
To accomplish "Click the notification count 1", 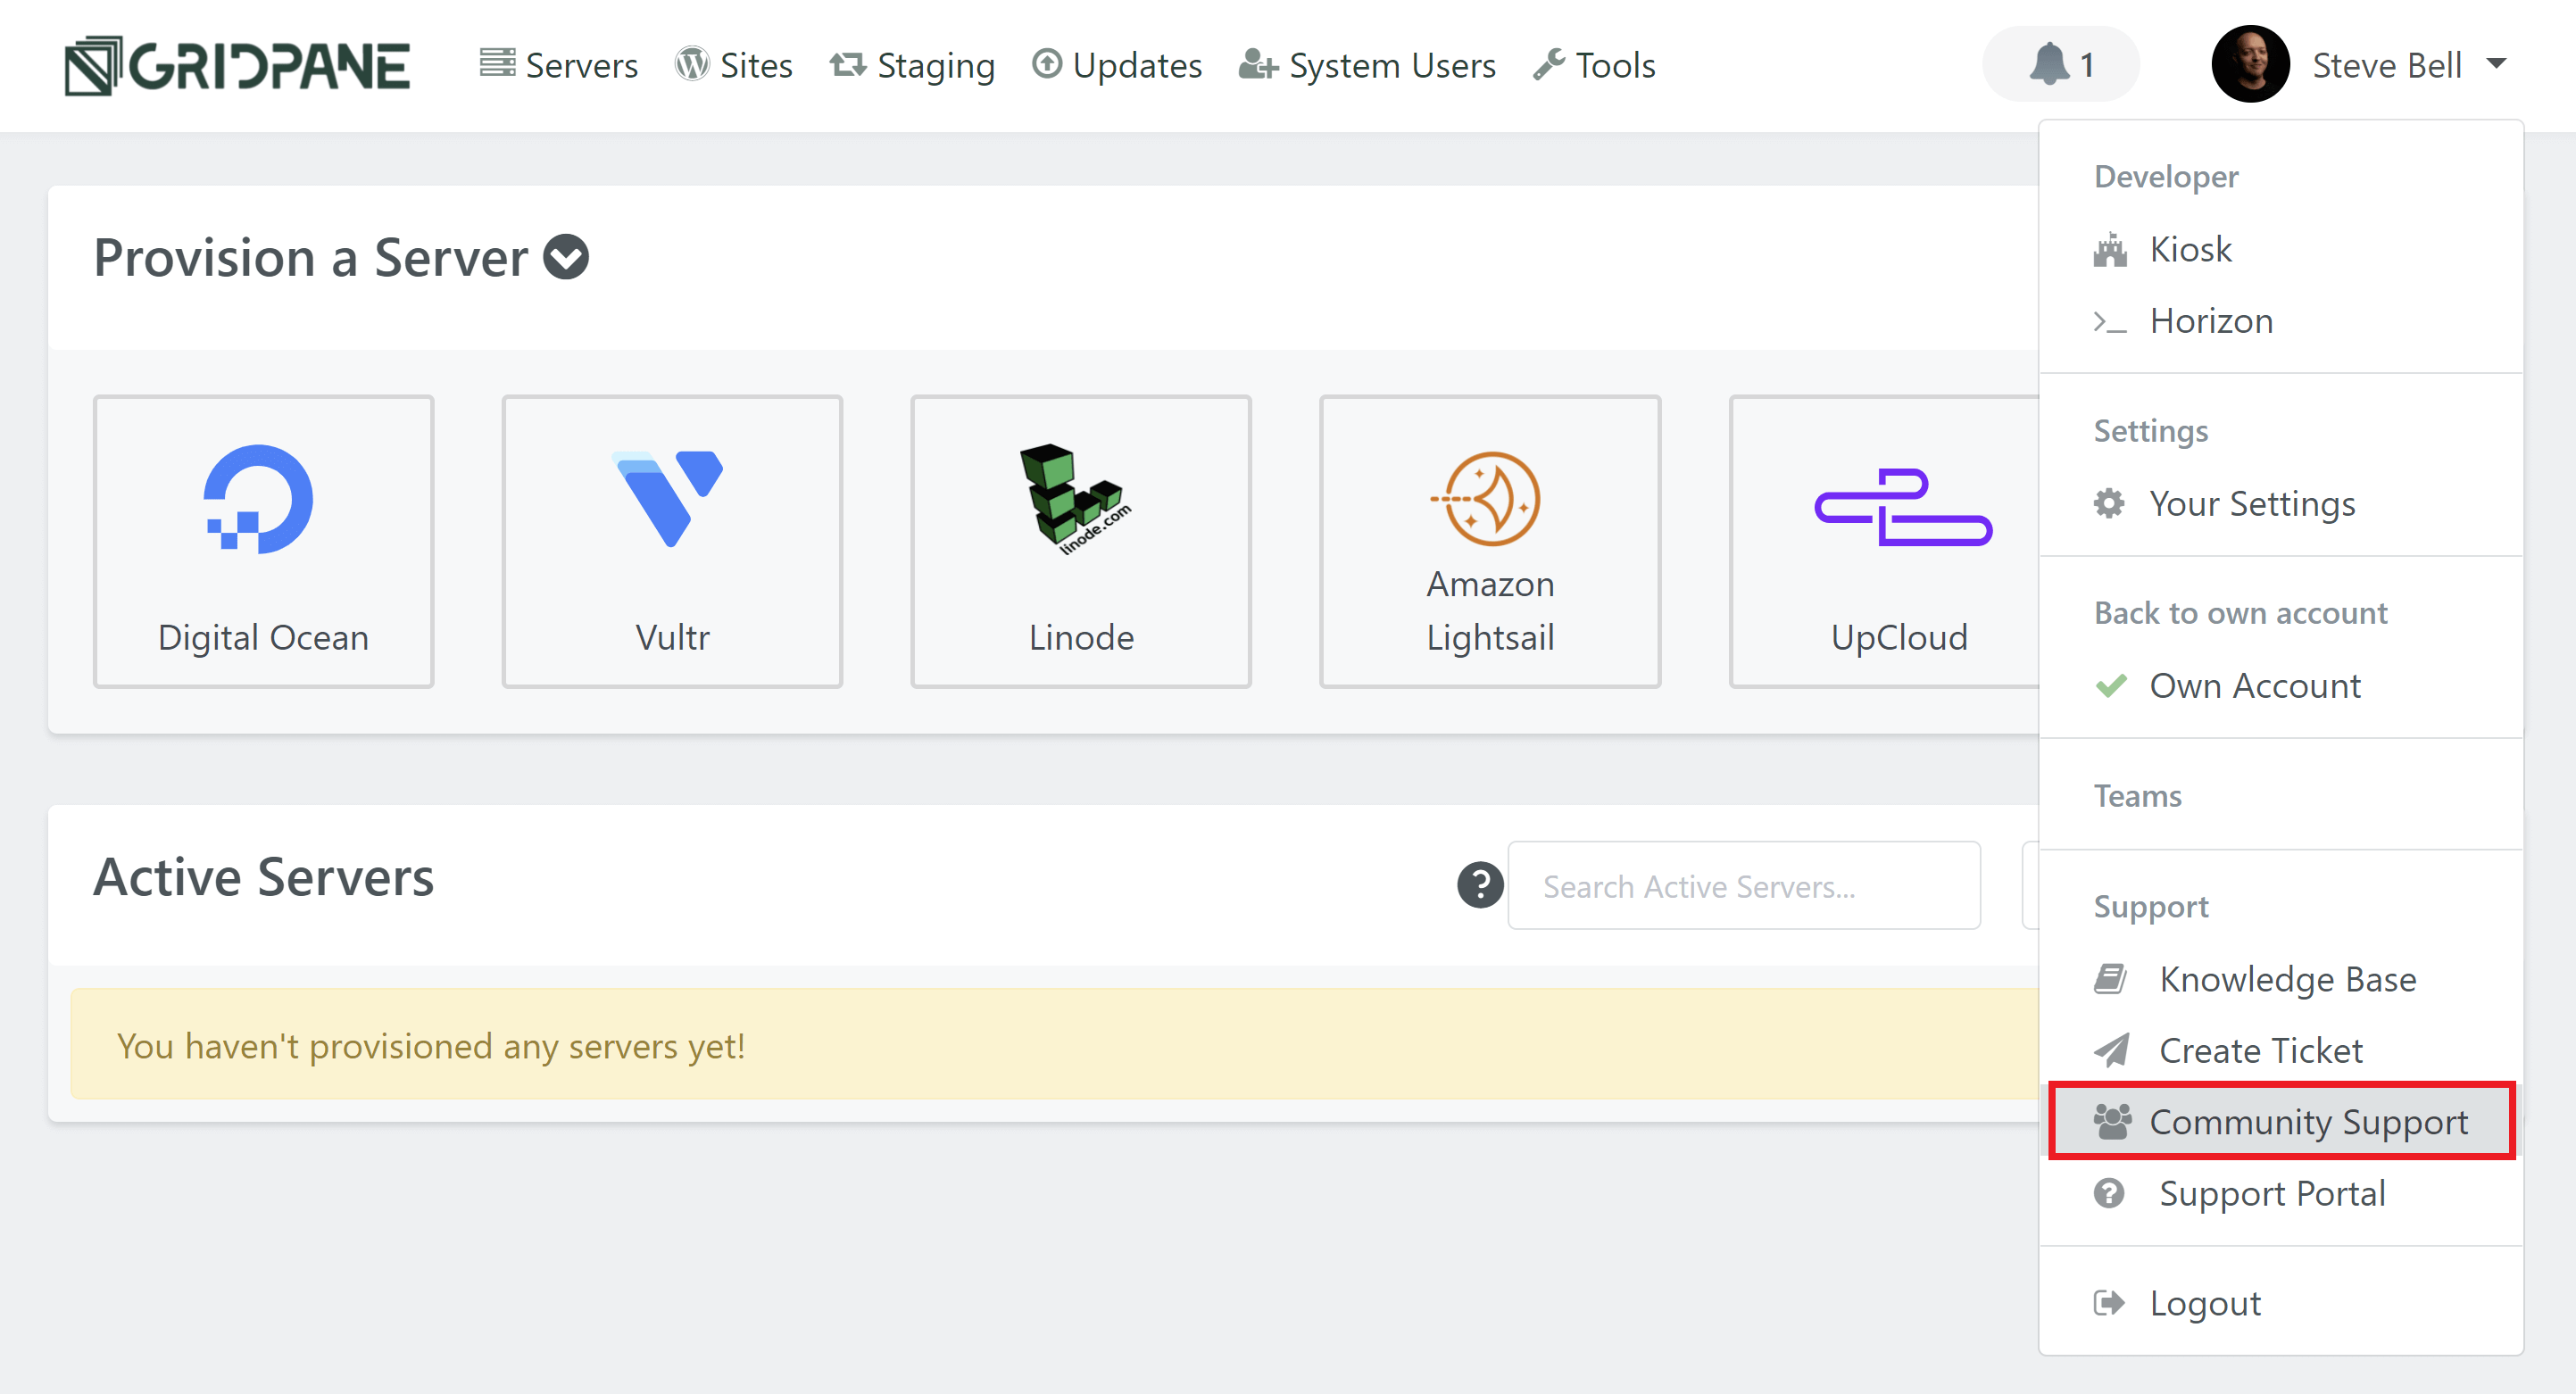I will click(x=2086, y=65).
